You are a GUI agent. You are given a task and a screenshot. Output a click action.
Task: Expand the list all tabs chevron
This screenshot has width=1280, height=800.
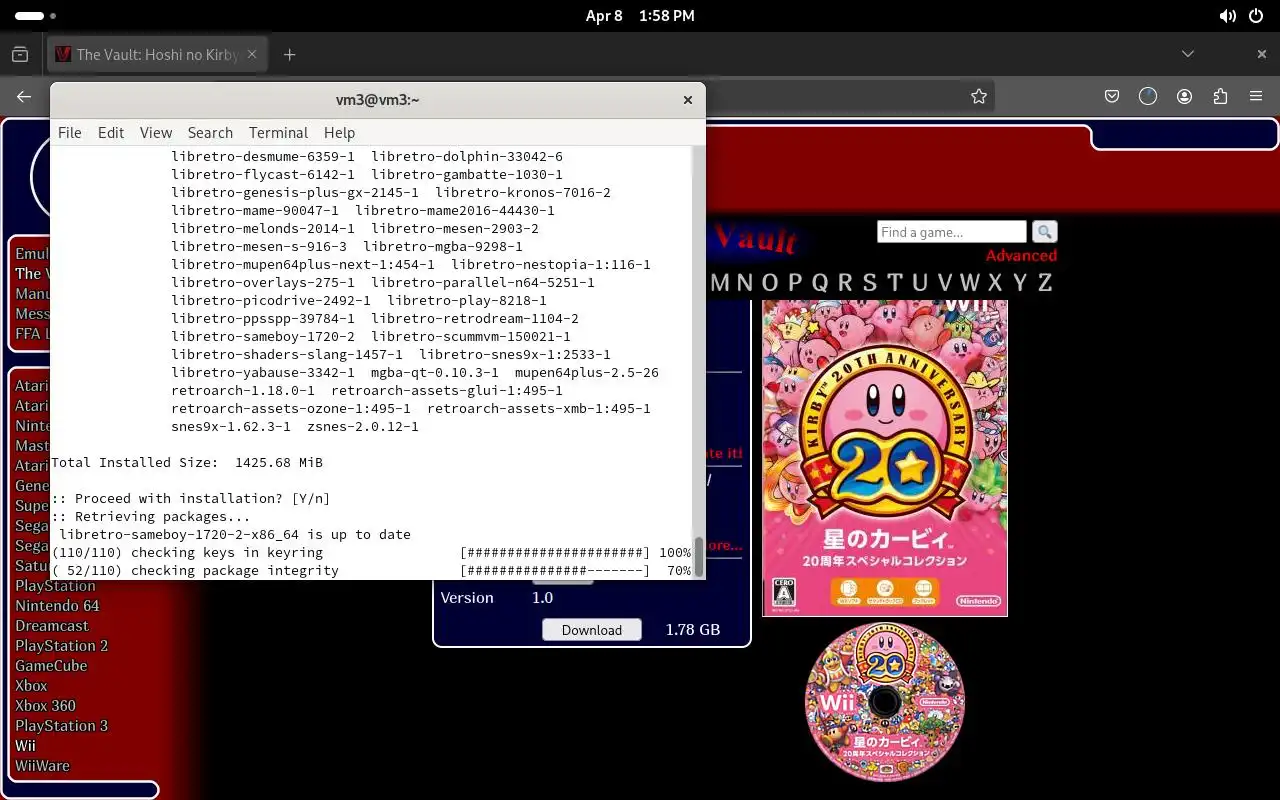(1188, 54)
